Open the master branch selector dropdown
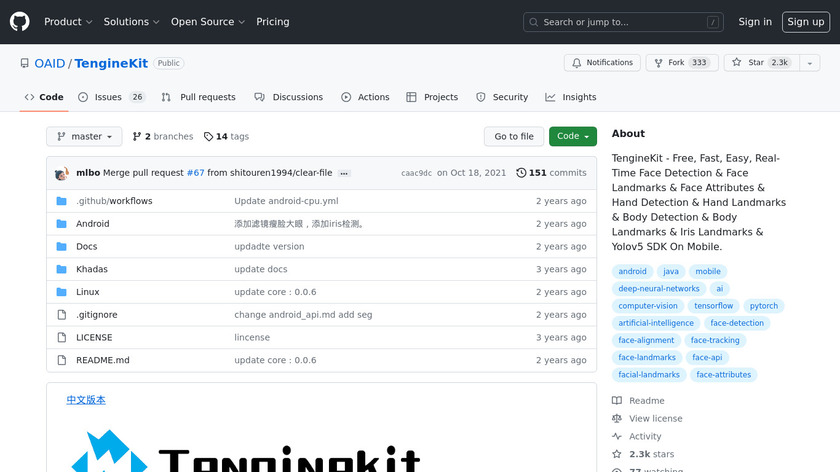Image resolution: width=840 pixels, height=472 pixels. pos(84,137)
